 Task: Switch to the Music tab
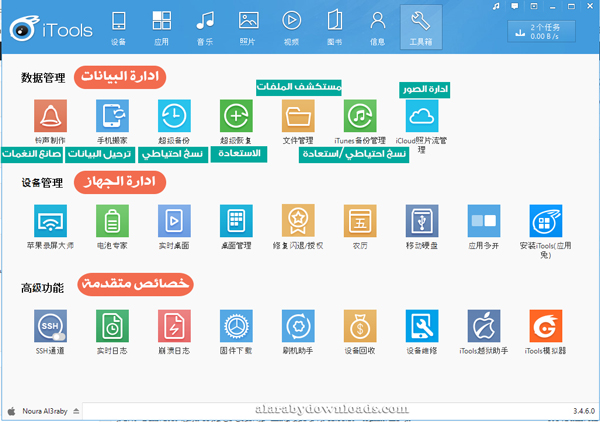click(x=205, y=28)
